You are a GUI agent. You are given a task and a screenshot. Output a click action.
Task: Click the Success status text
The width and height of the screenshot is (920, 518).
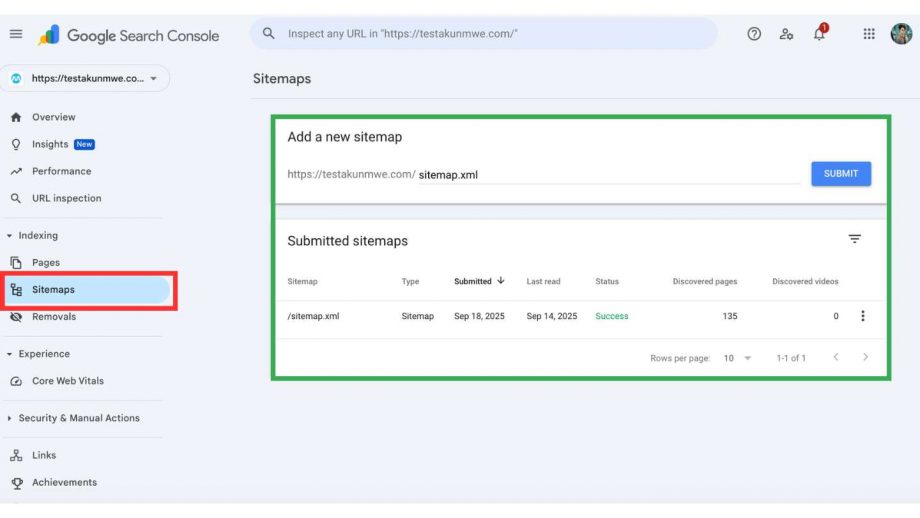(611, 316)
